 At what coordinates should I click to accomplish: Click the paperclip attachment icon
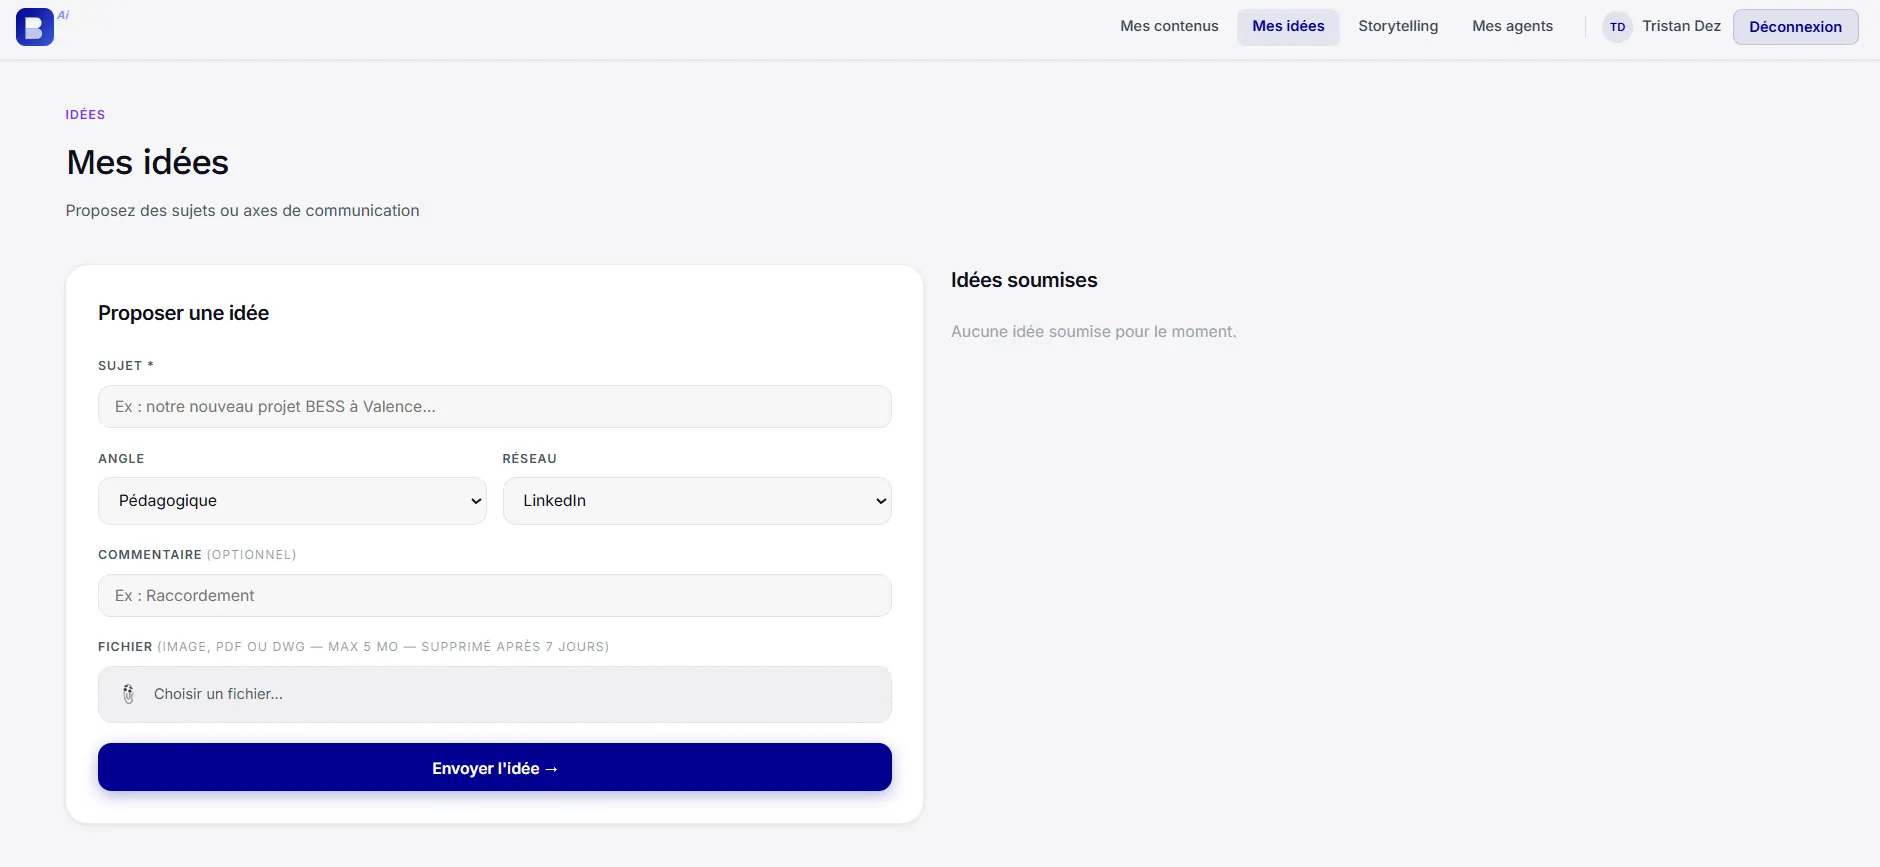pos(128,694)
